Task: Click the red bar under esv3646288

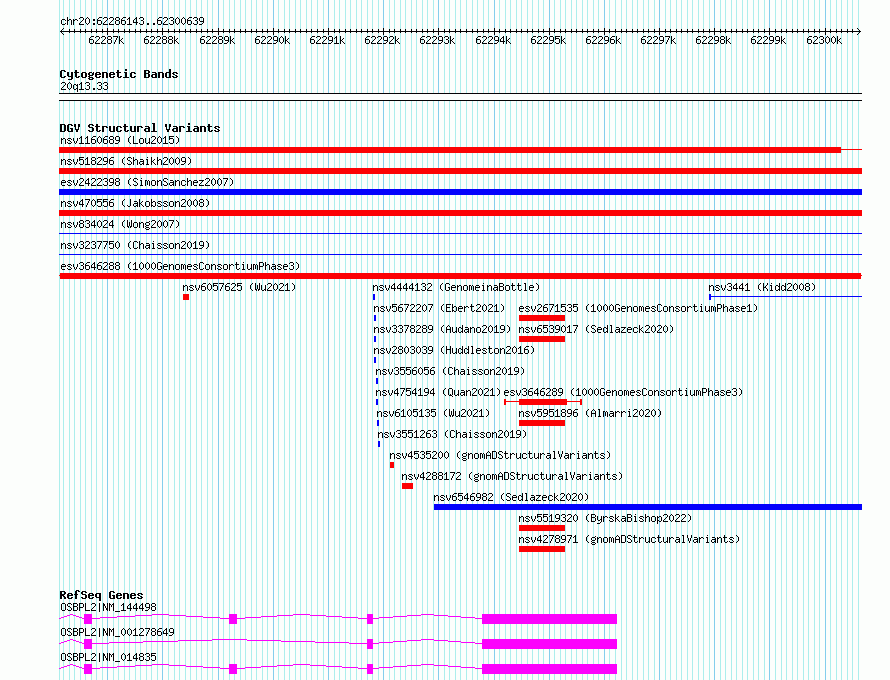Action: click(460, 276)
